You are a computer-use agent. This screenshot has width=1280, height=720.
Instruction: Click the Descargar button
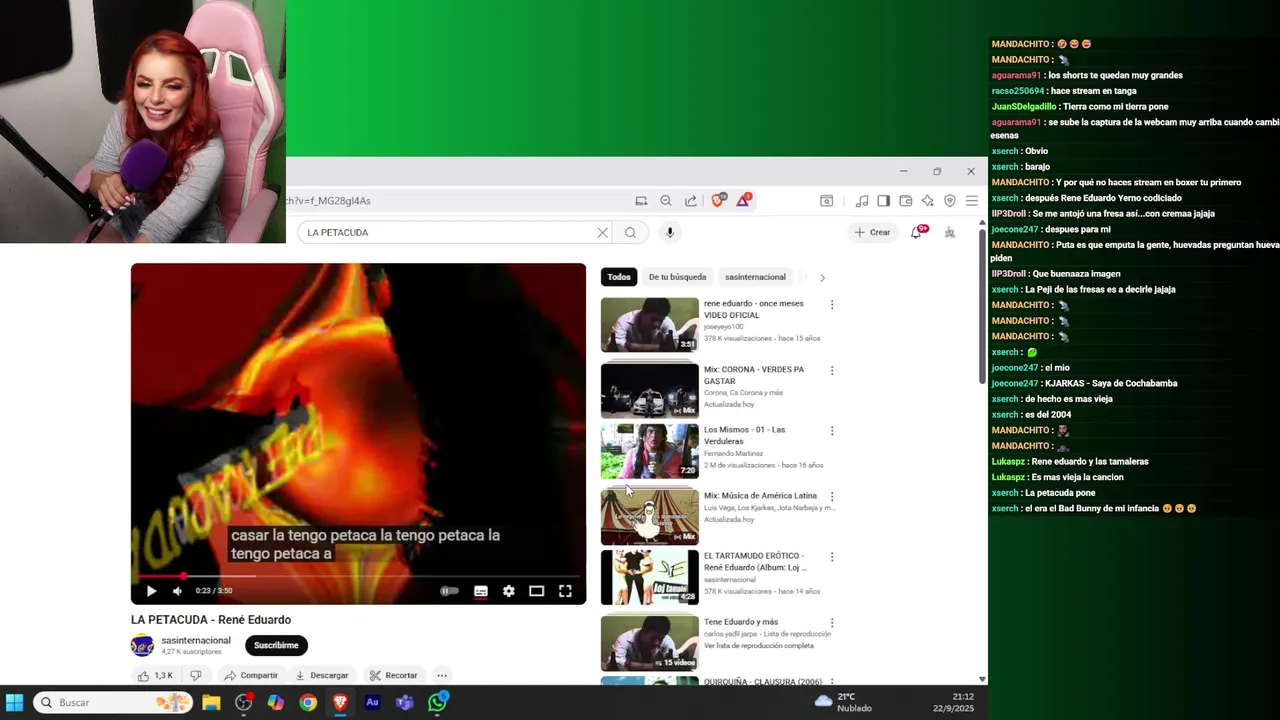322,675
